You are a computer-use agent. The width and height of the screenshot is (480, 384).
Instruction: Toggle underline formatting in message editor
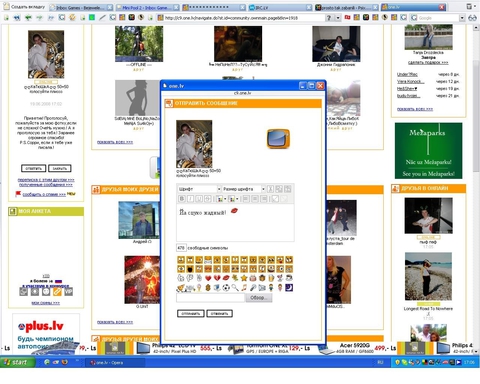point(199,199)
